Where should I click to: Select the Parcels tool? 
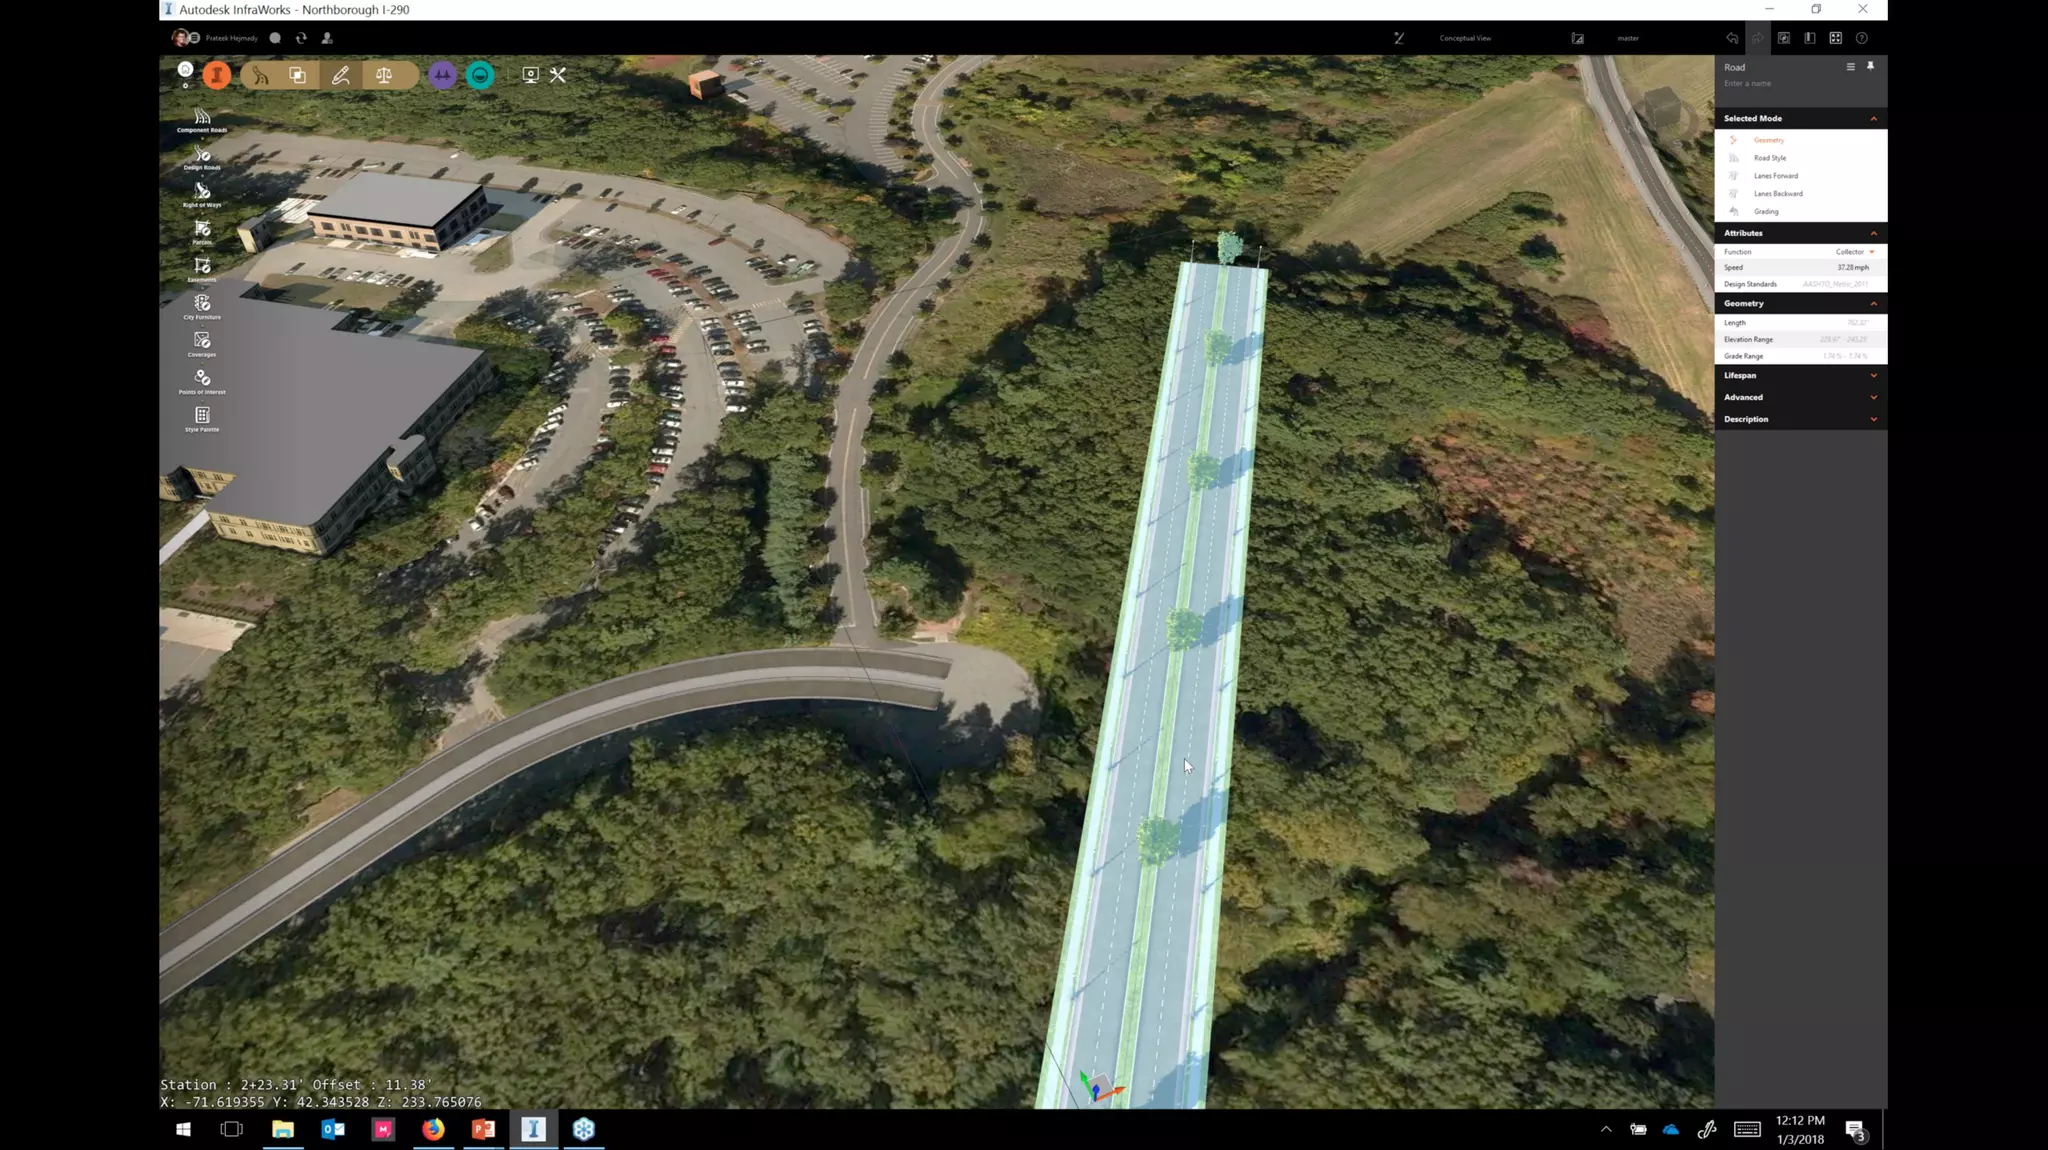click(x=202, y=232)
